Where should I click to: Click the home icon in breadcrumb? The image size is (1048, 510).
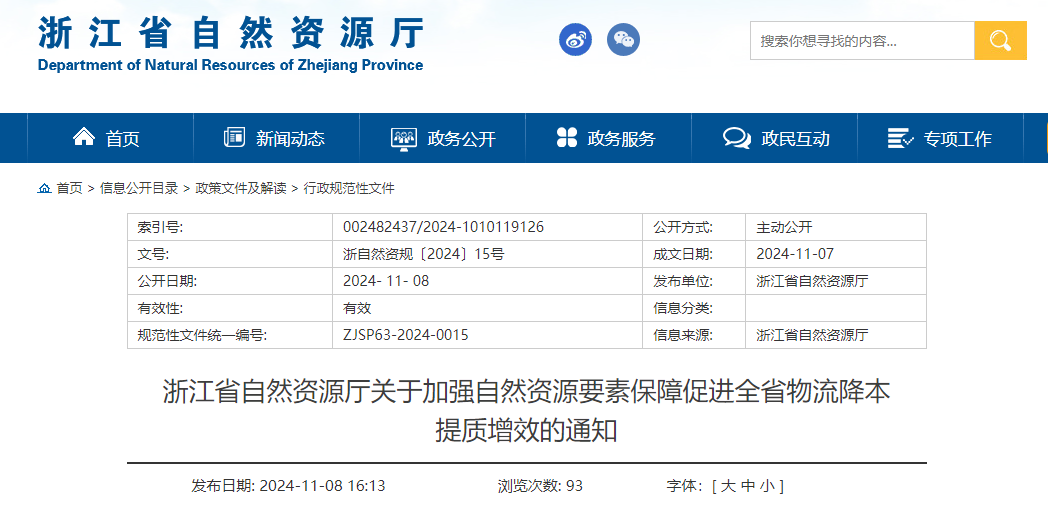click(44, 188)
